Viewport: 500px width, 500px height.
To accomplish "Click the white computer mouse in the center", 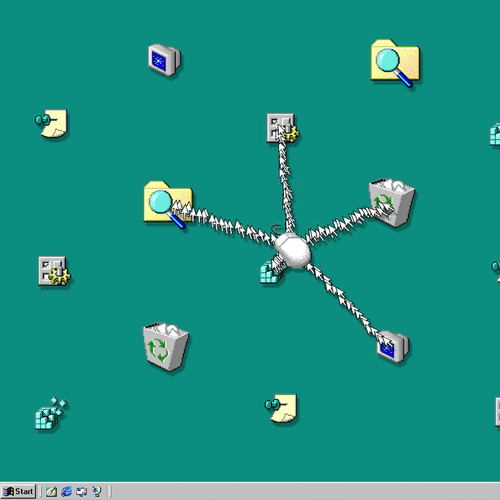I will click(x=293, y=251).
